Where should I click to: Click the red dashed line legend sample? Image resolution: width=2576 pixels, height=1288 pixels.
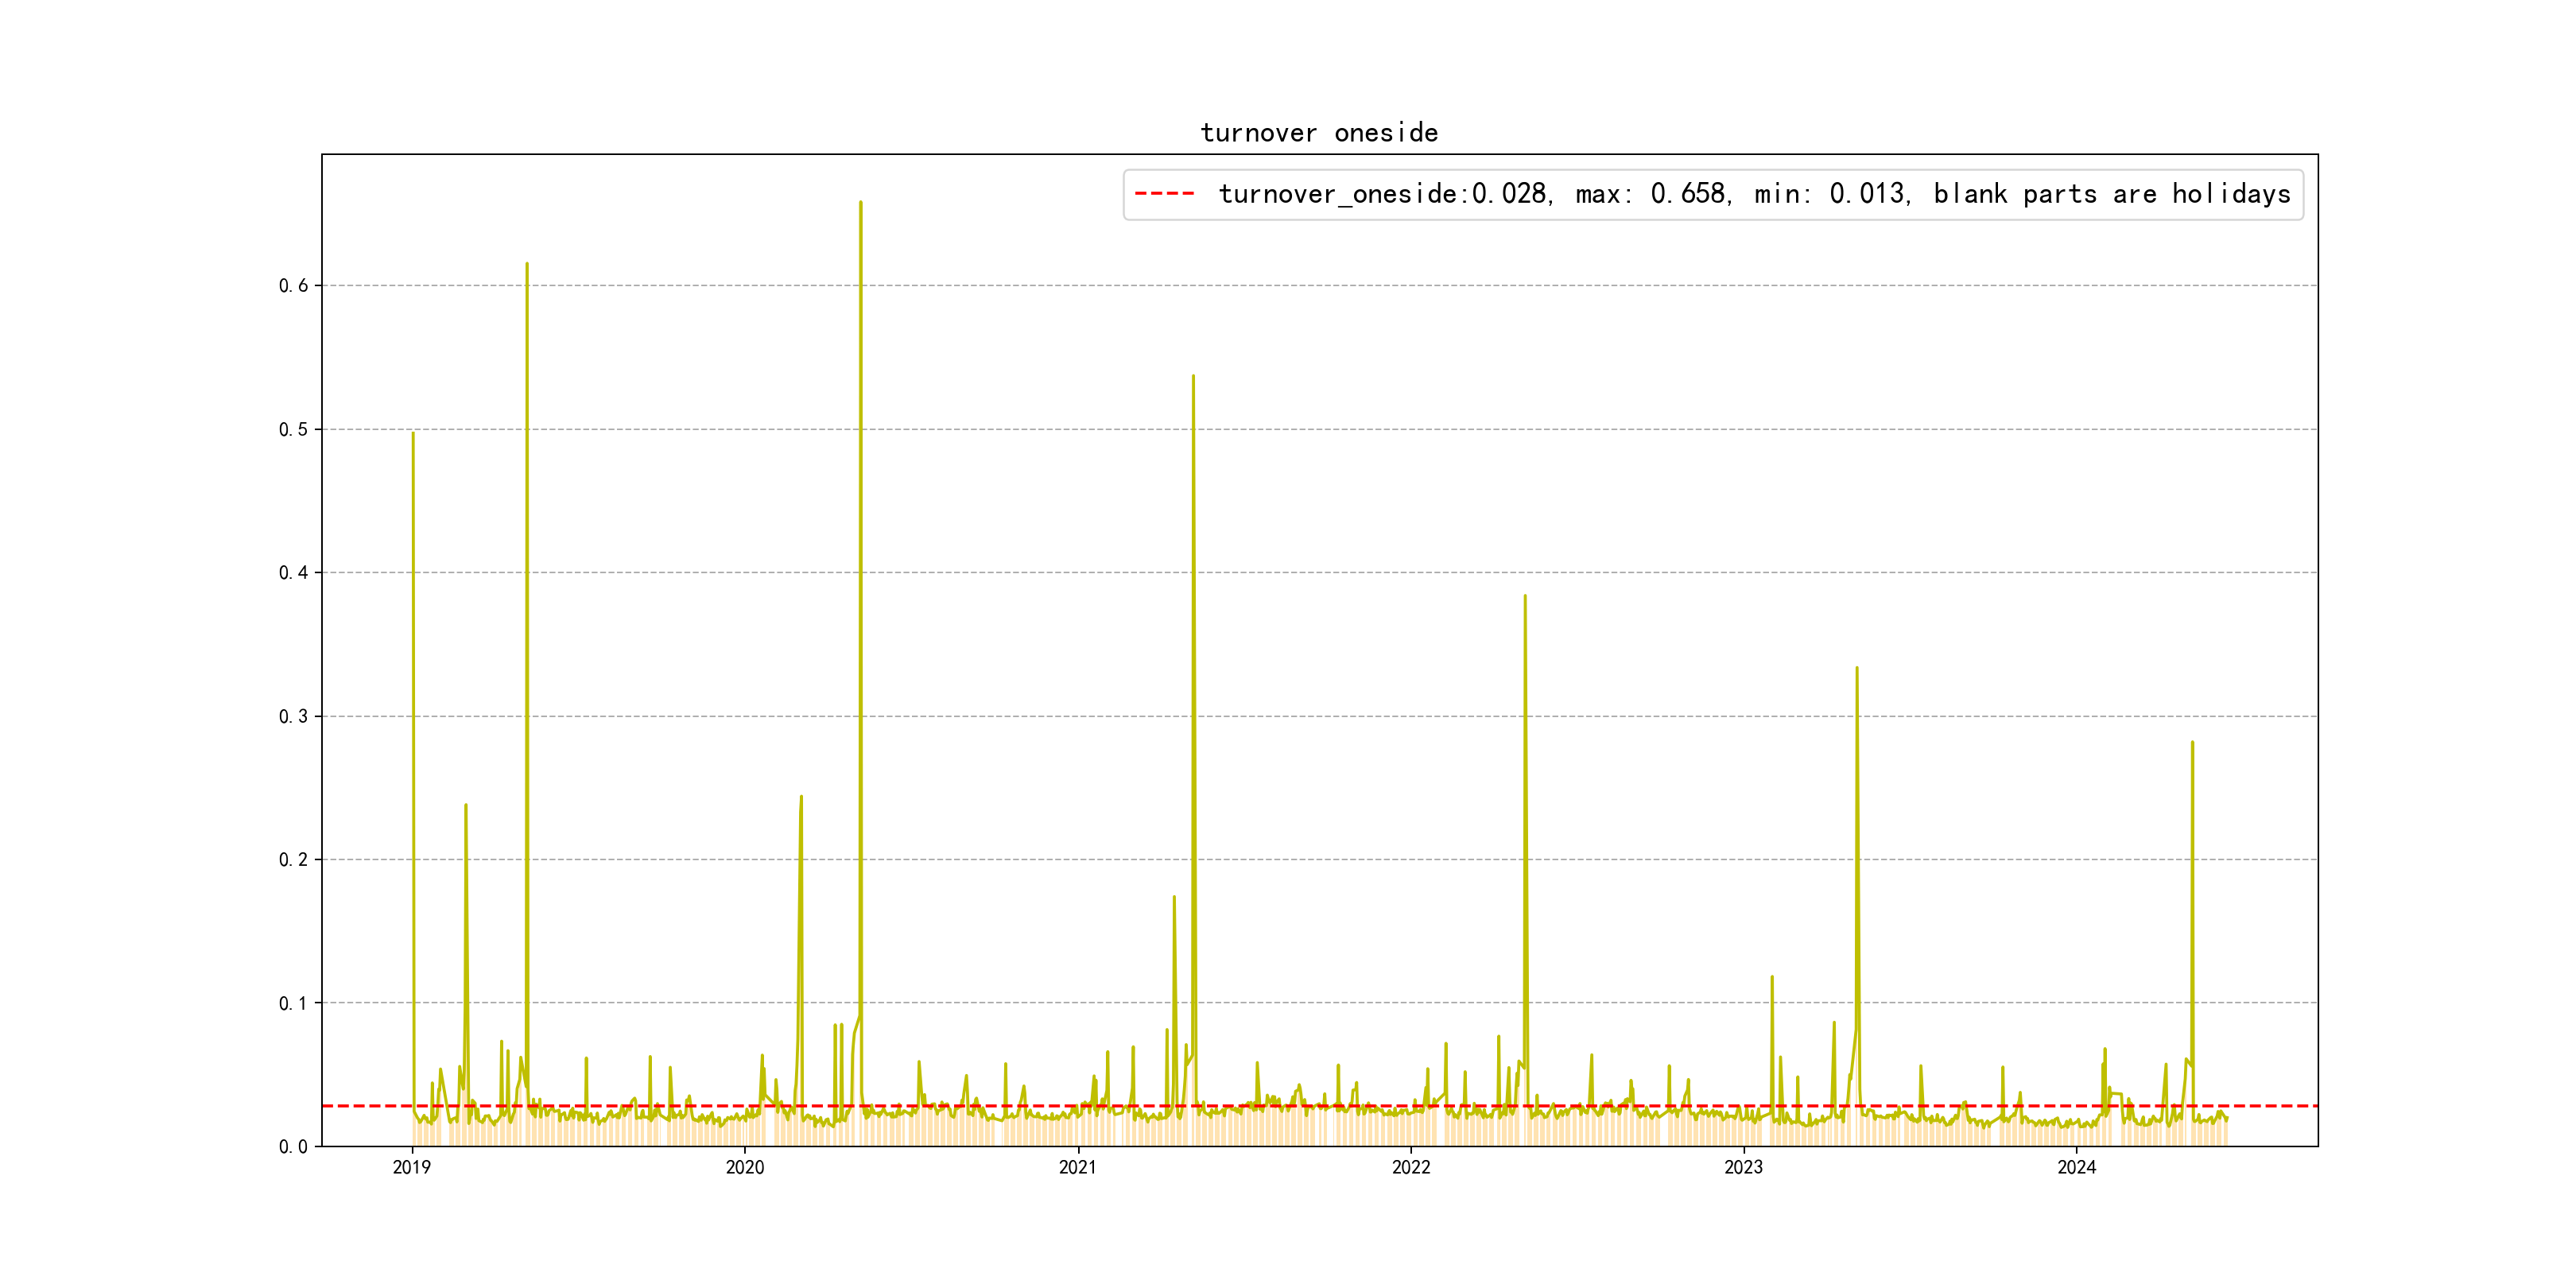point(1164,194)
